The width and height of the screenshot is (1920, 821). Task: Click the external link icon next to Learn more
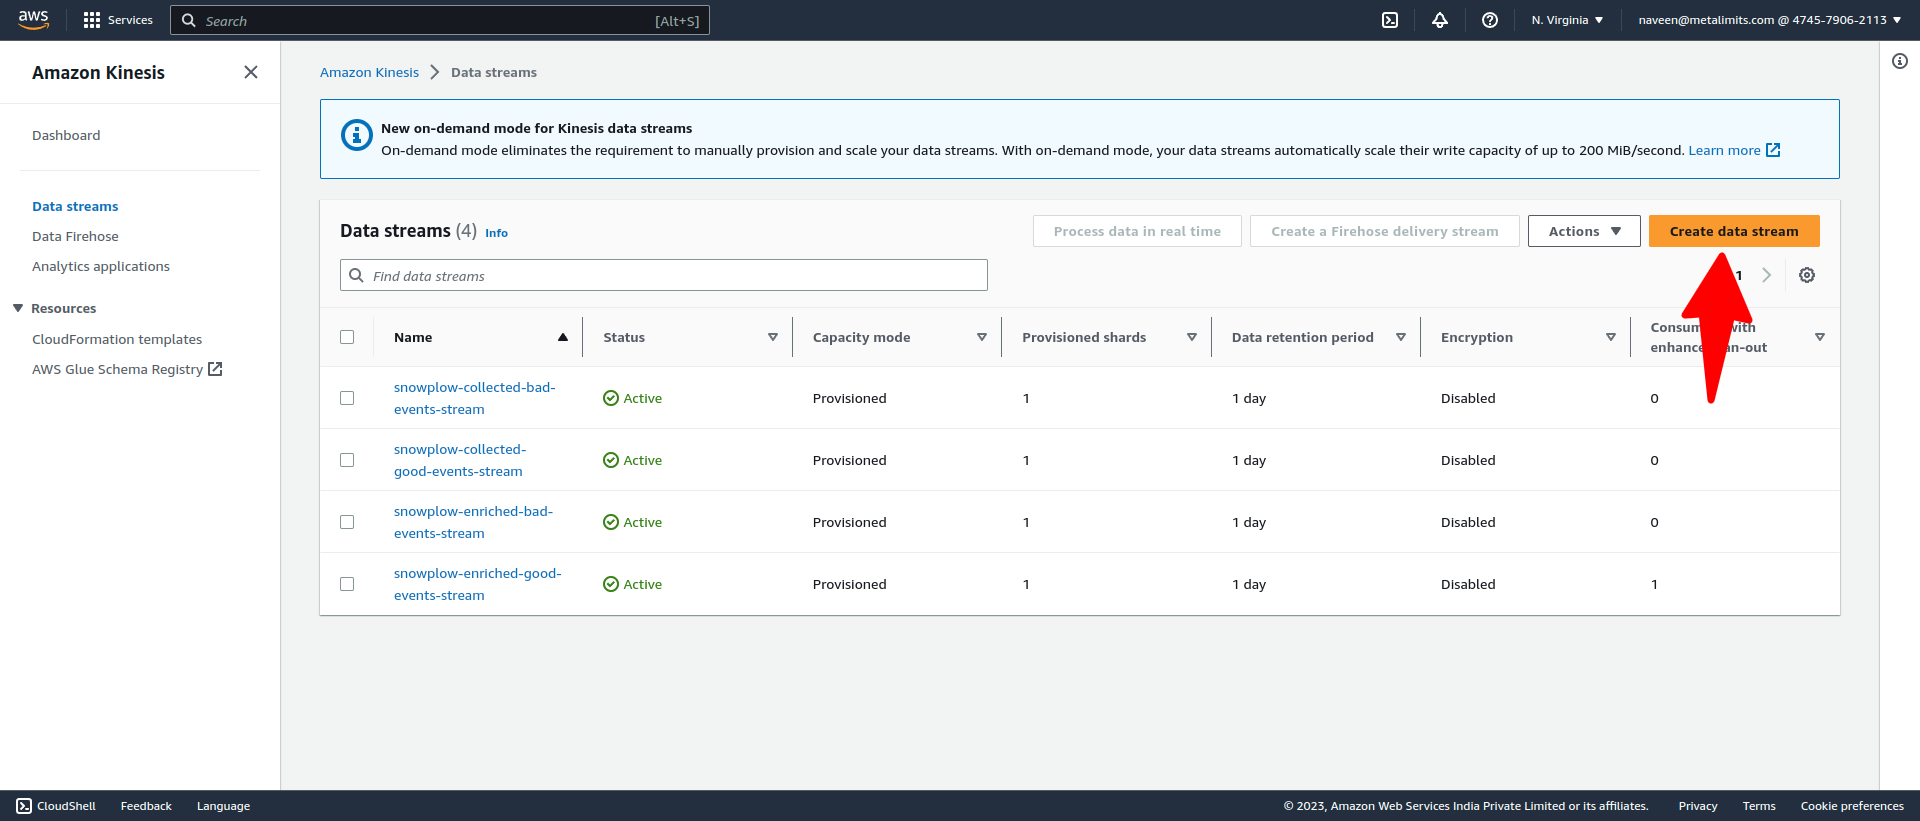1773,150
